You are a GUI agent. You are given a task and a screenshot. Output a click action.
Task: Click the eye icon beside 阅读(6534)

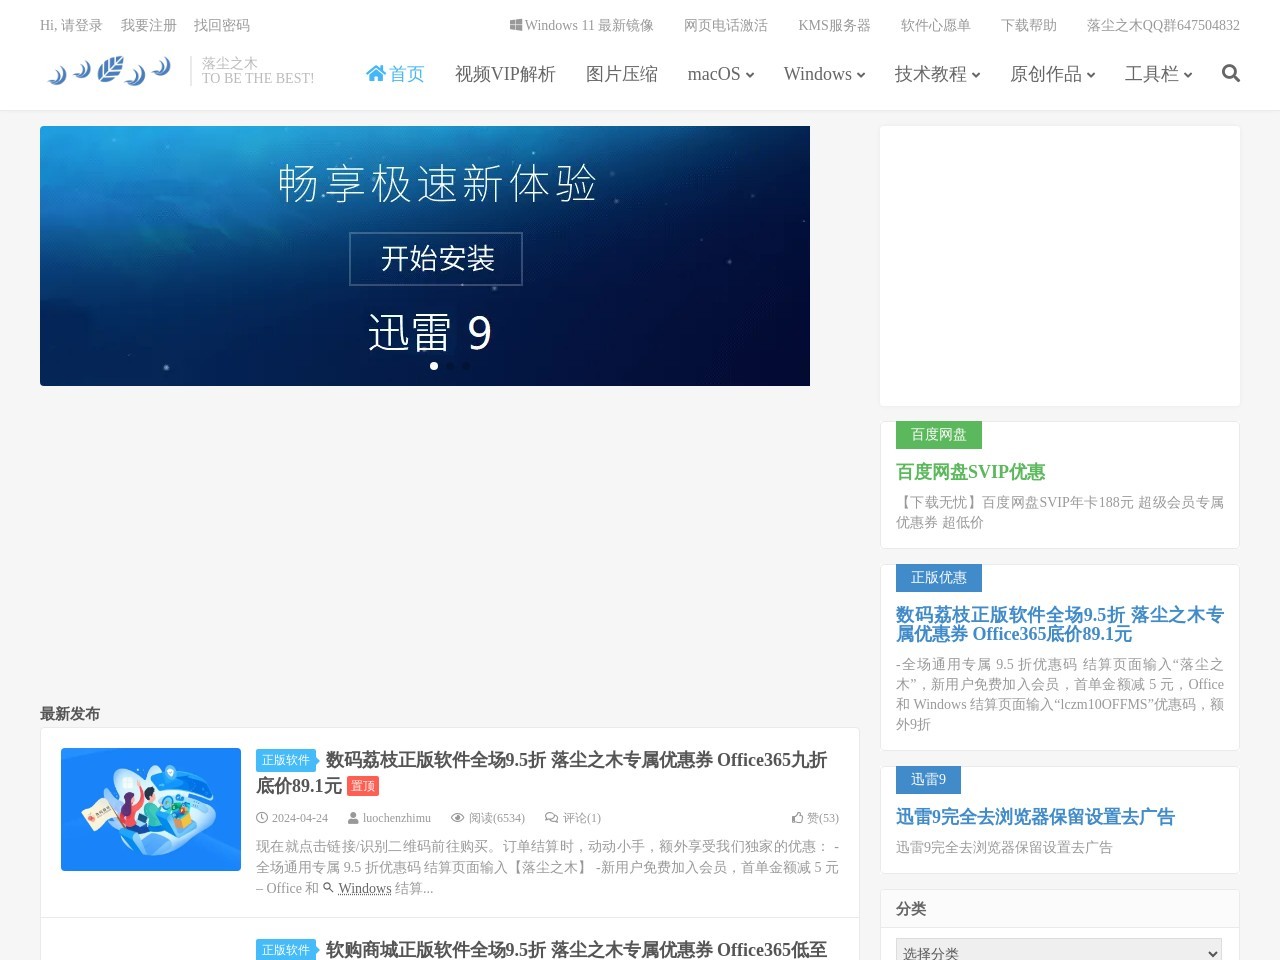(x=458, y=818)
